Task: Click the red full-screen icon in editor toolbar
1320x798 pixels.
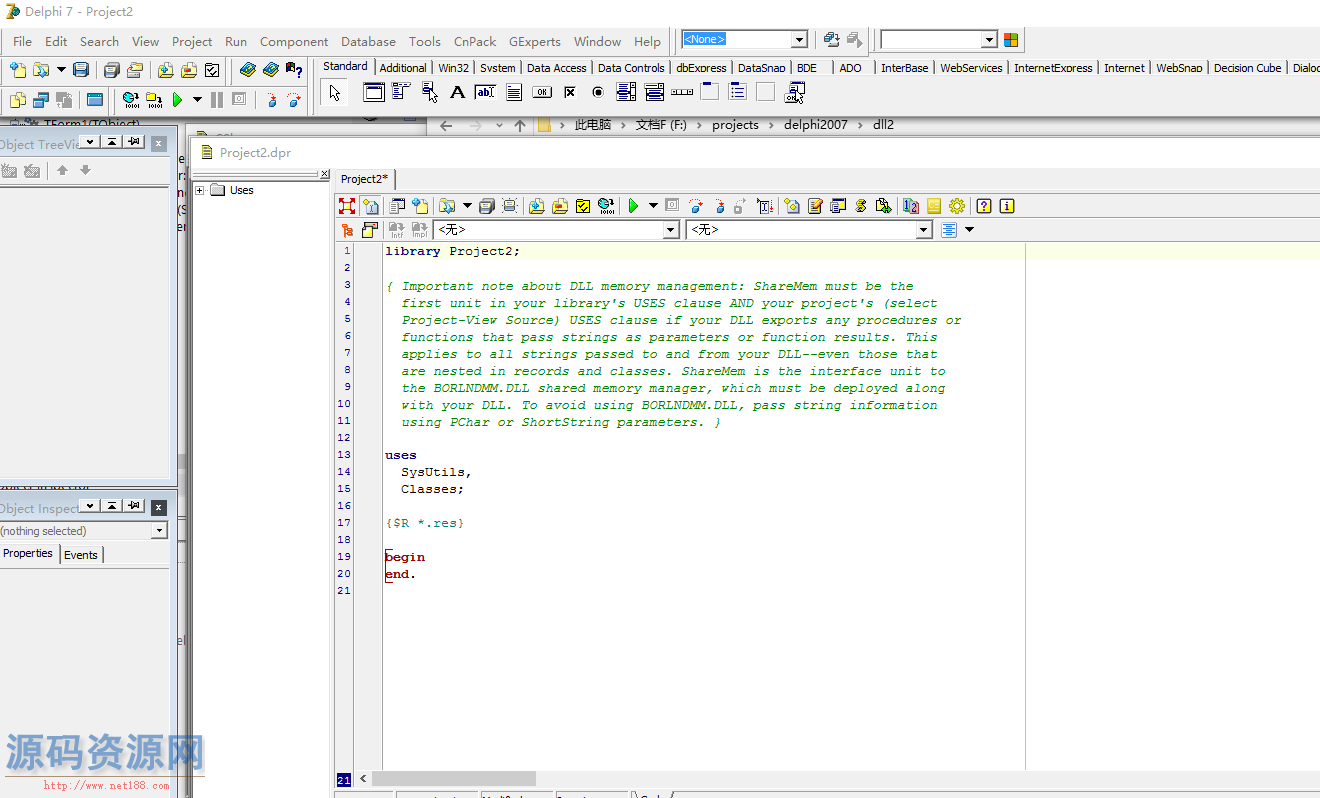Action: 347,206
